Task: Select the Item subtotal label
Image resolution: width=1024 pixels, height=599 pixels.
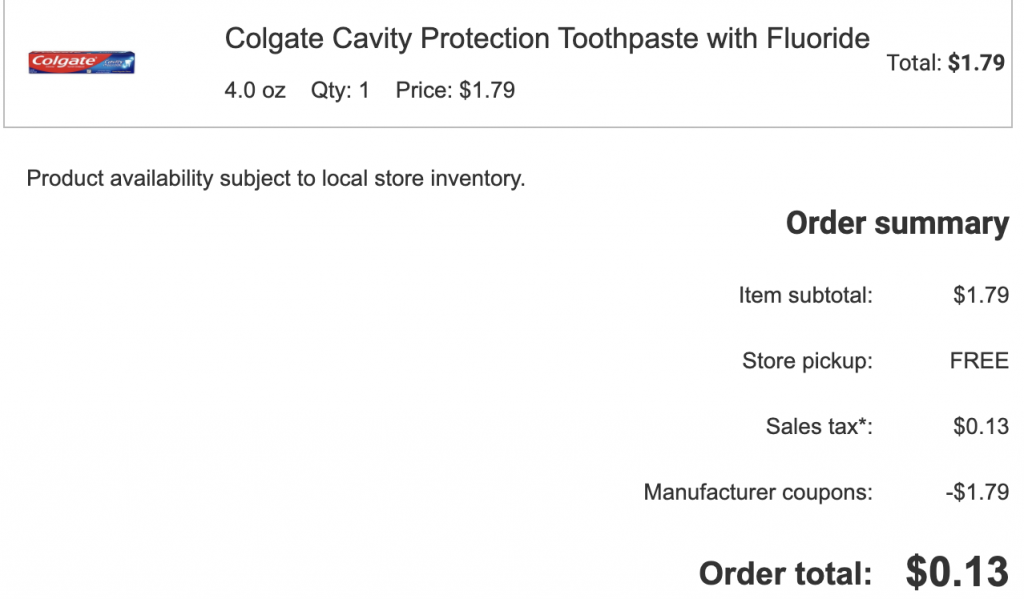Action: click(x=805, y=295)
